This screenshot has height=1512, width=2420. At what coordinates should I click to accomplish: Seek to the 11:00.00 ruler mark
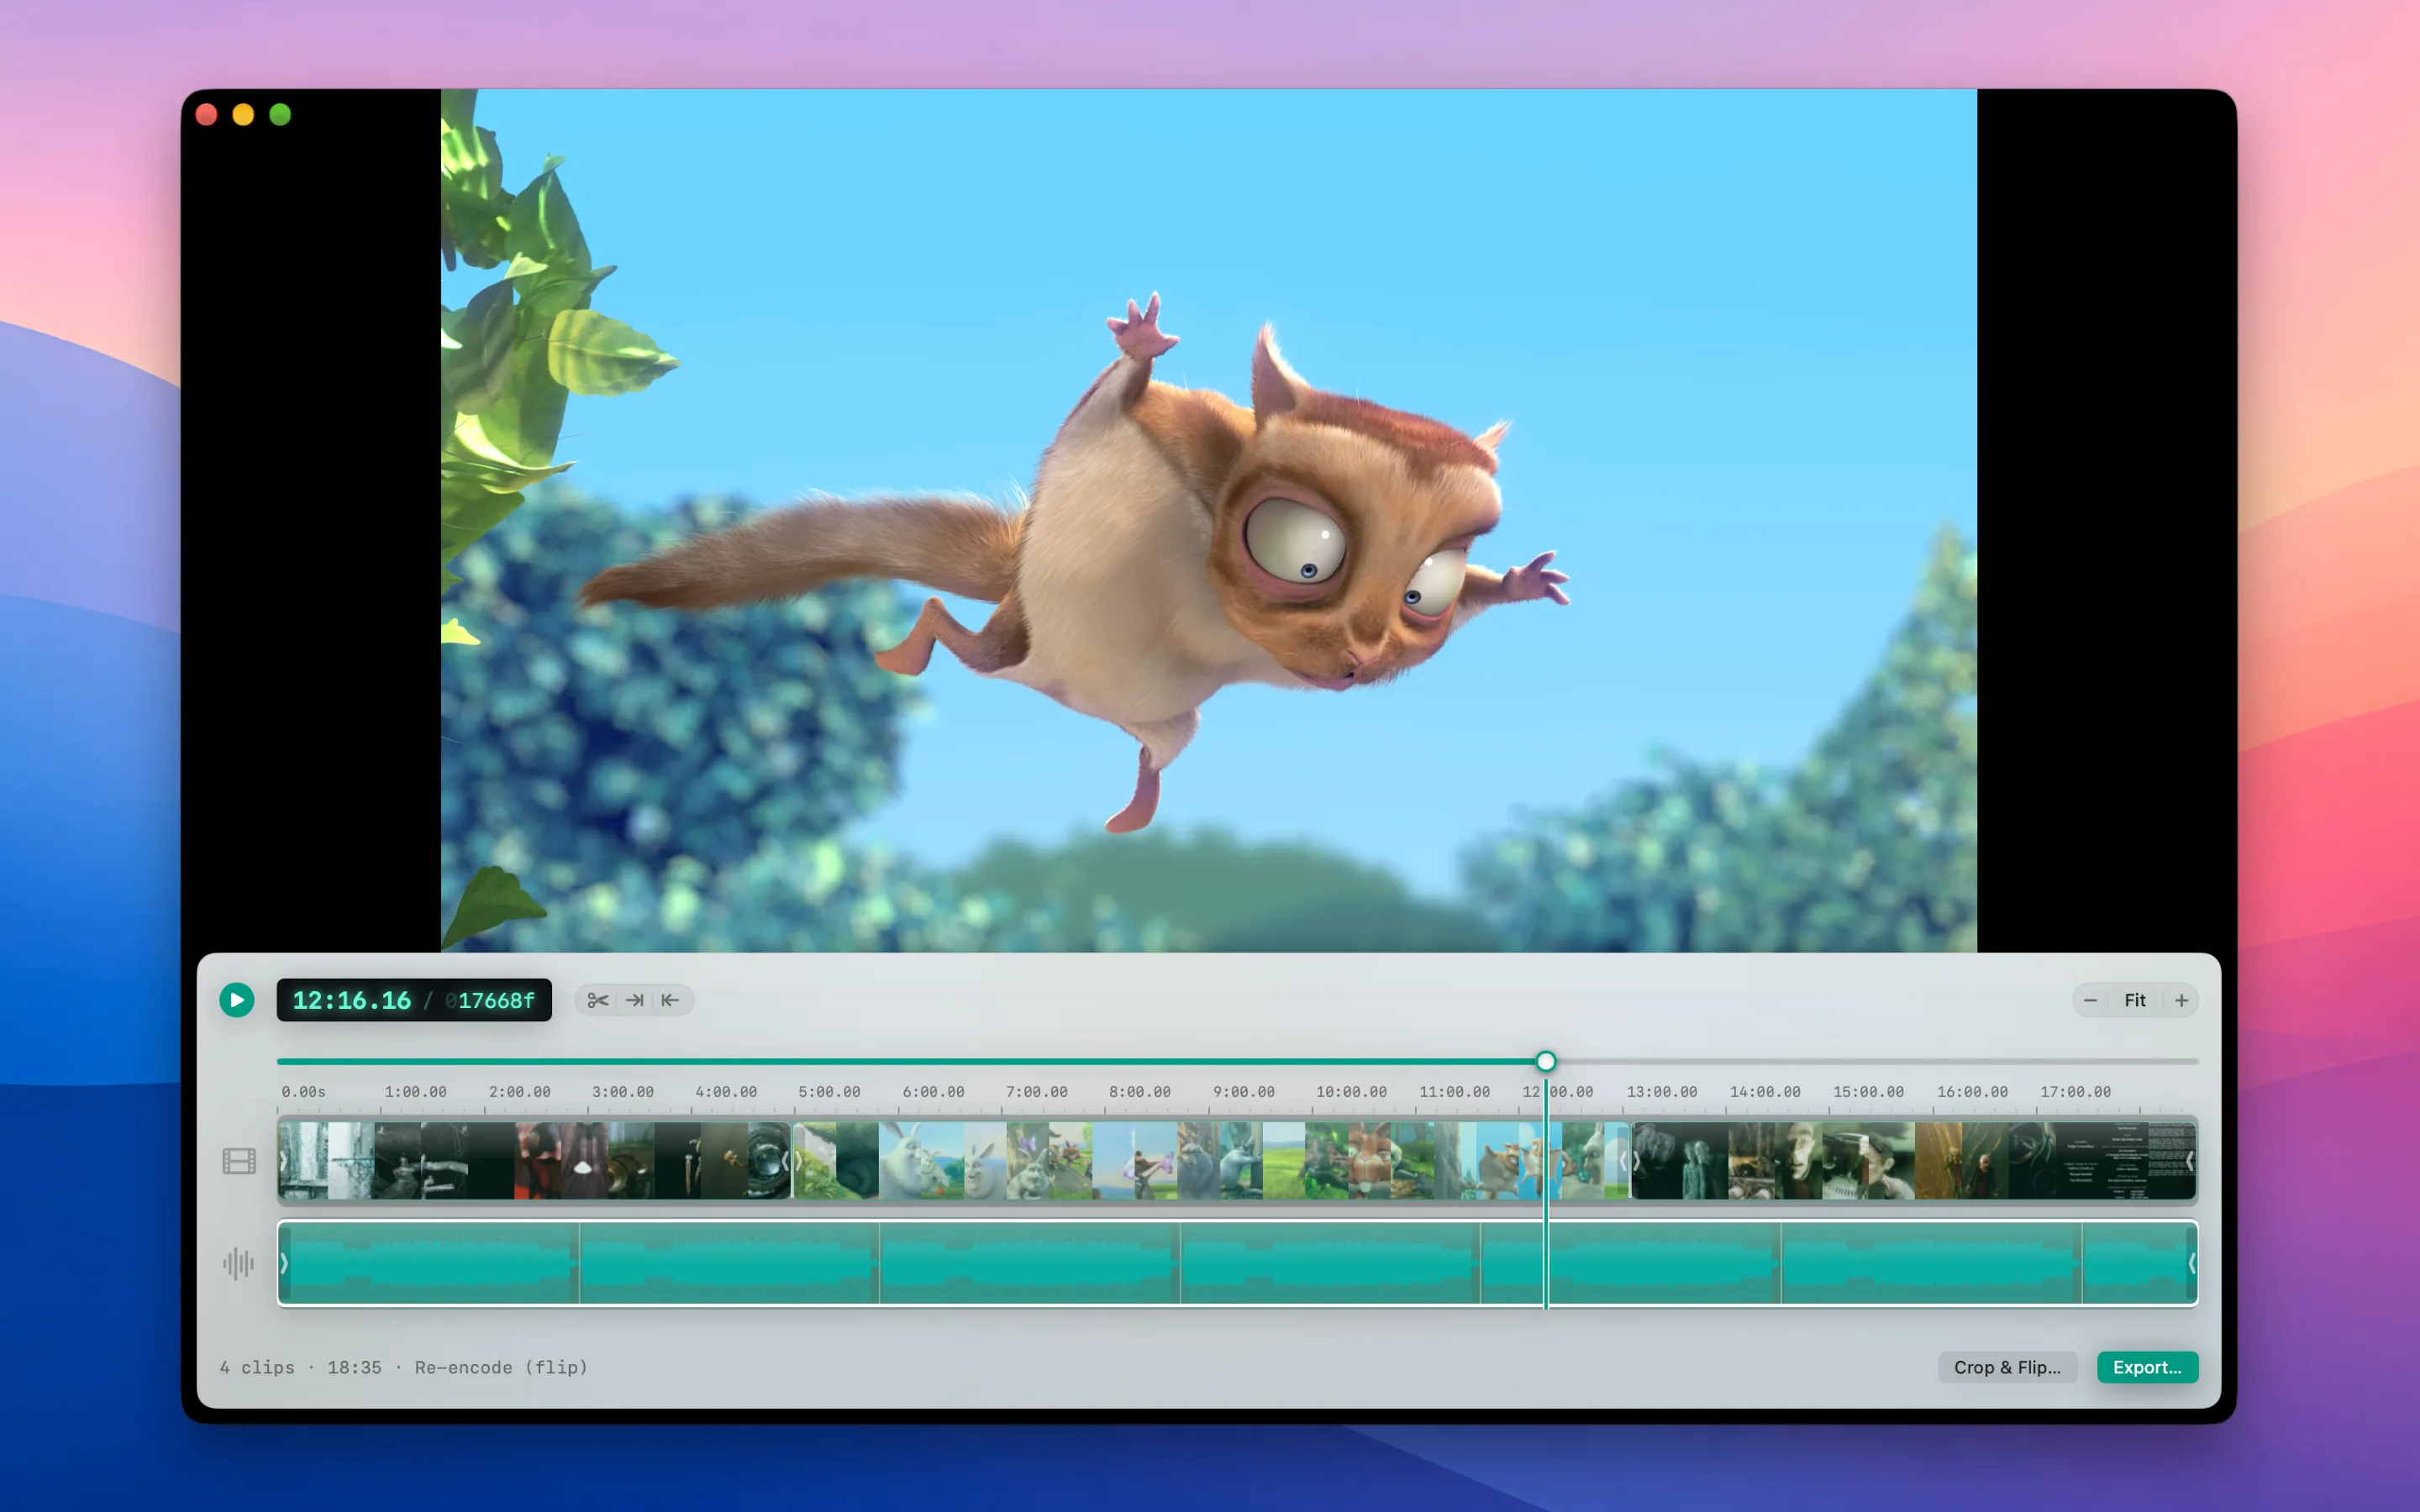pyautogui.click(x=1454, y=1092)
